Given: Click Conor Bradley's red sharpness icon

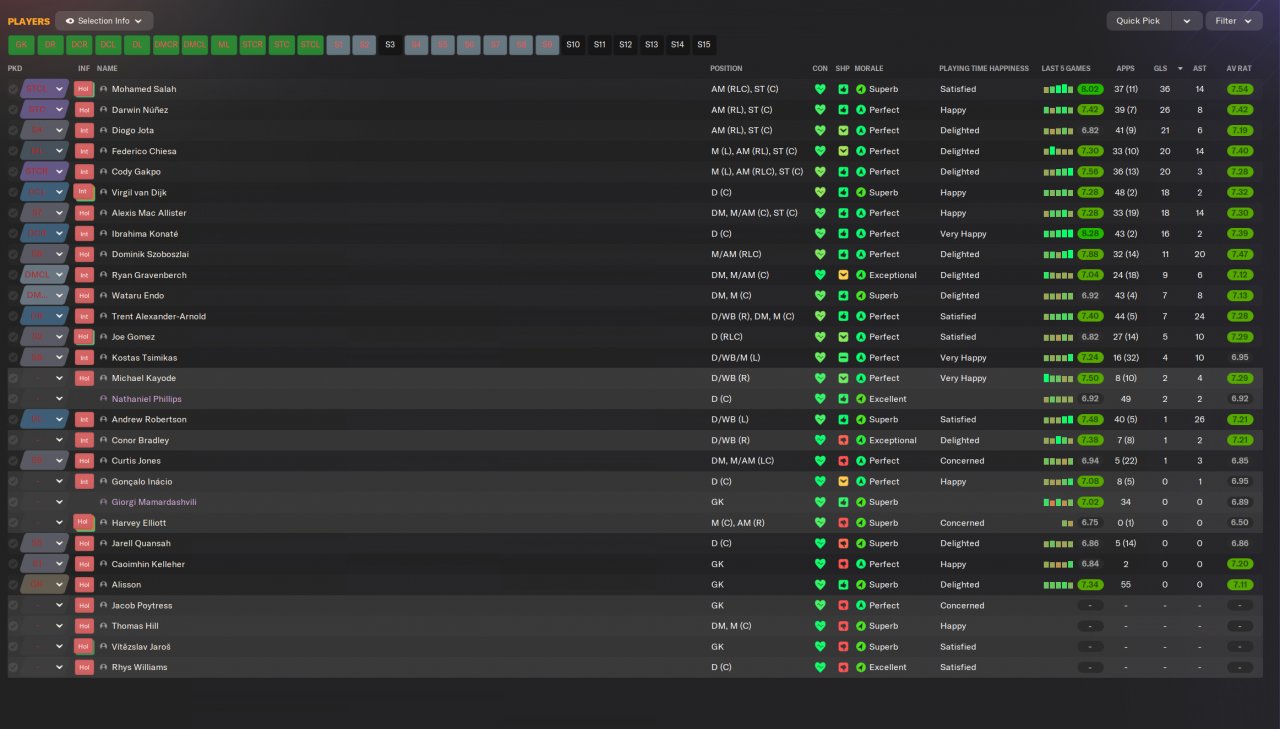Looking at the screenshot, I should coord(843,440).
